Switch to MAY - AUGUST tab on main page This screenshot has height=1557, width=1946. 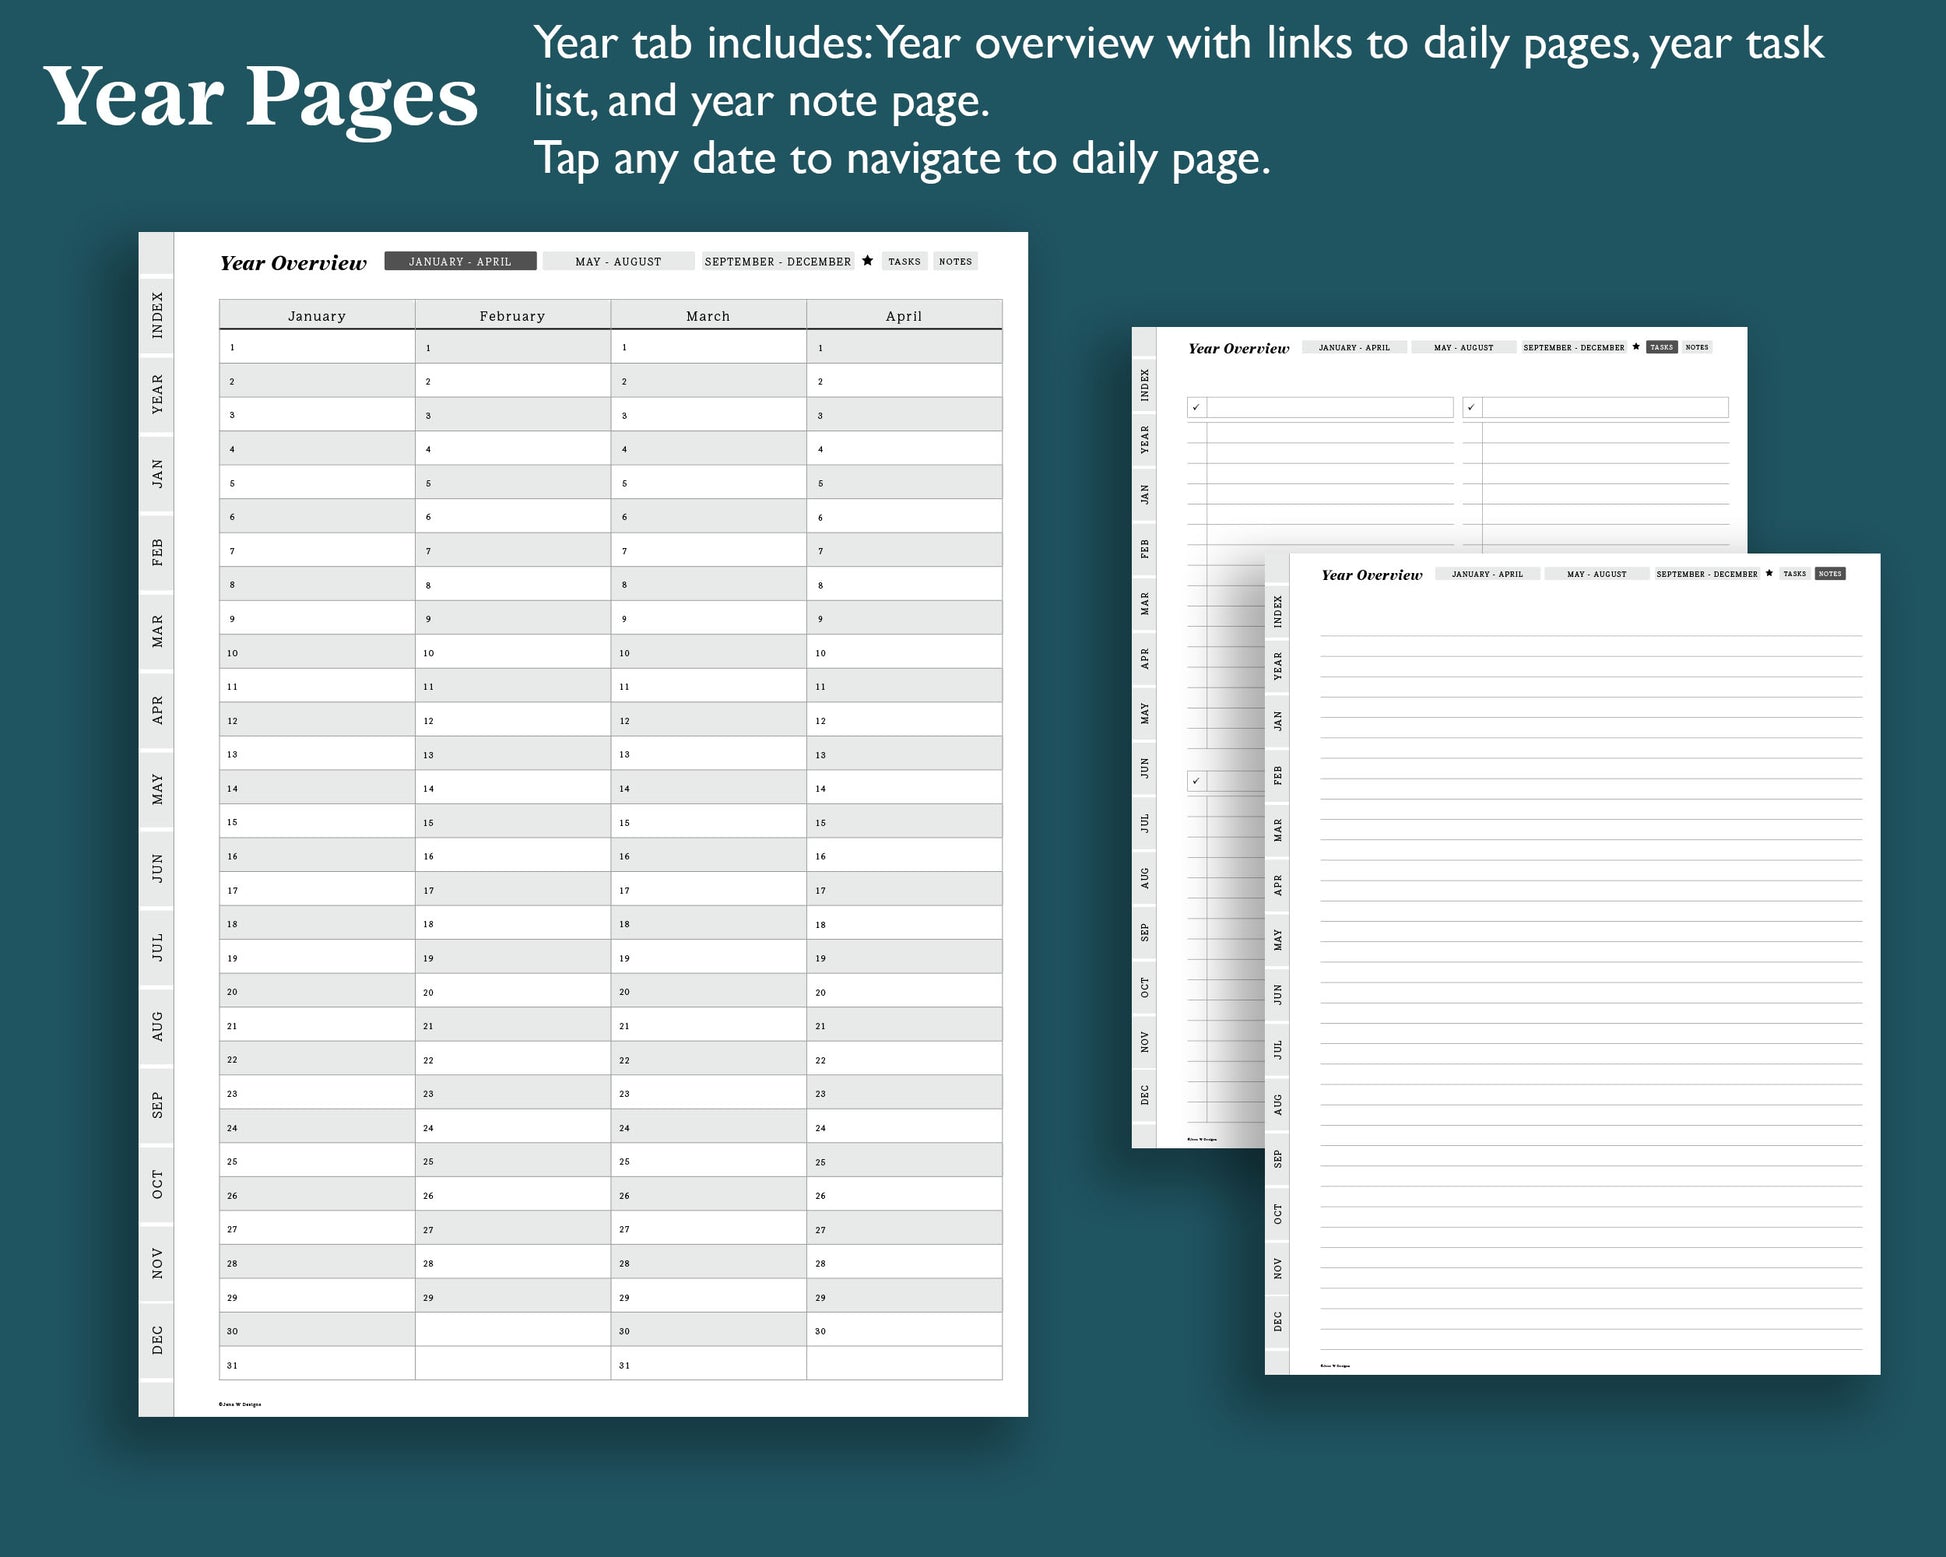618,261
